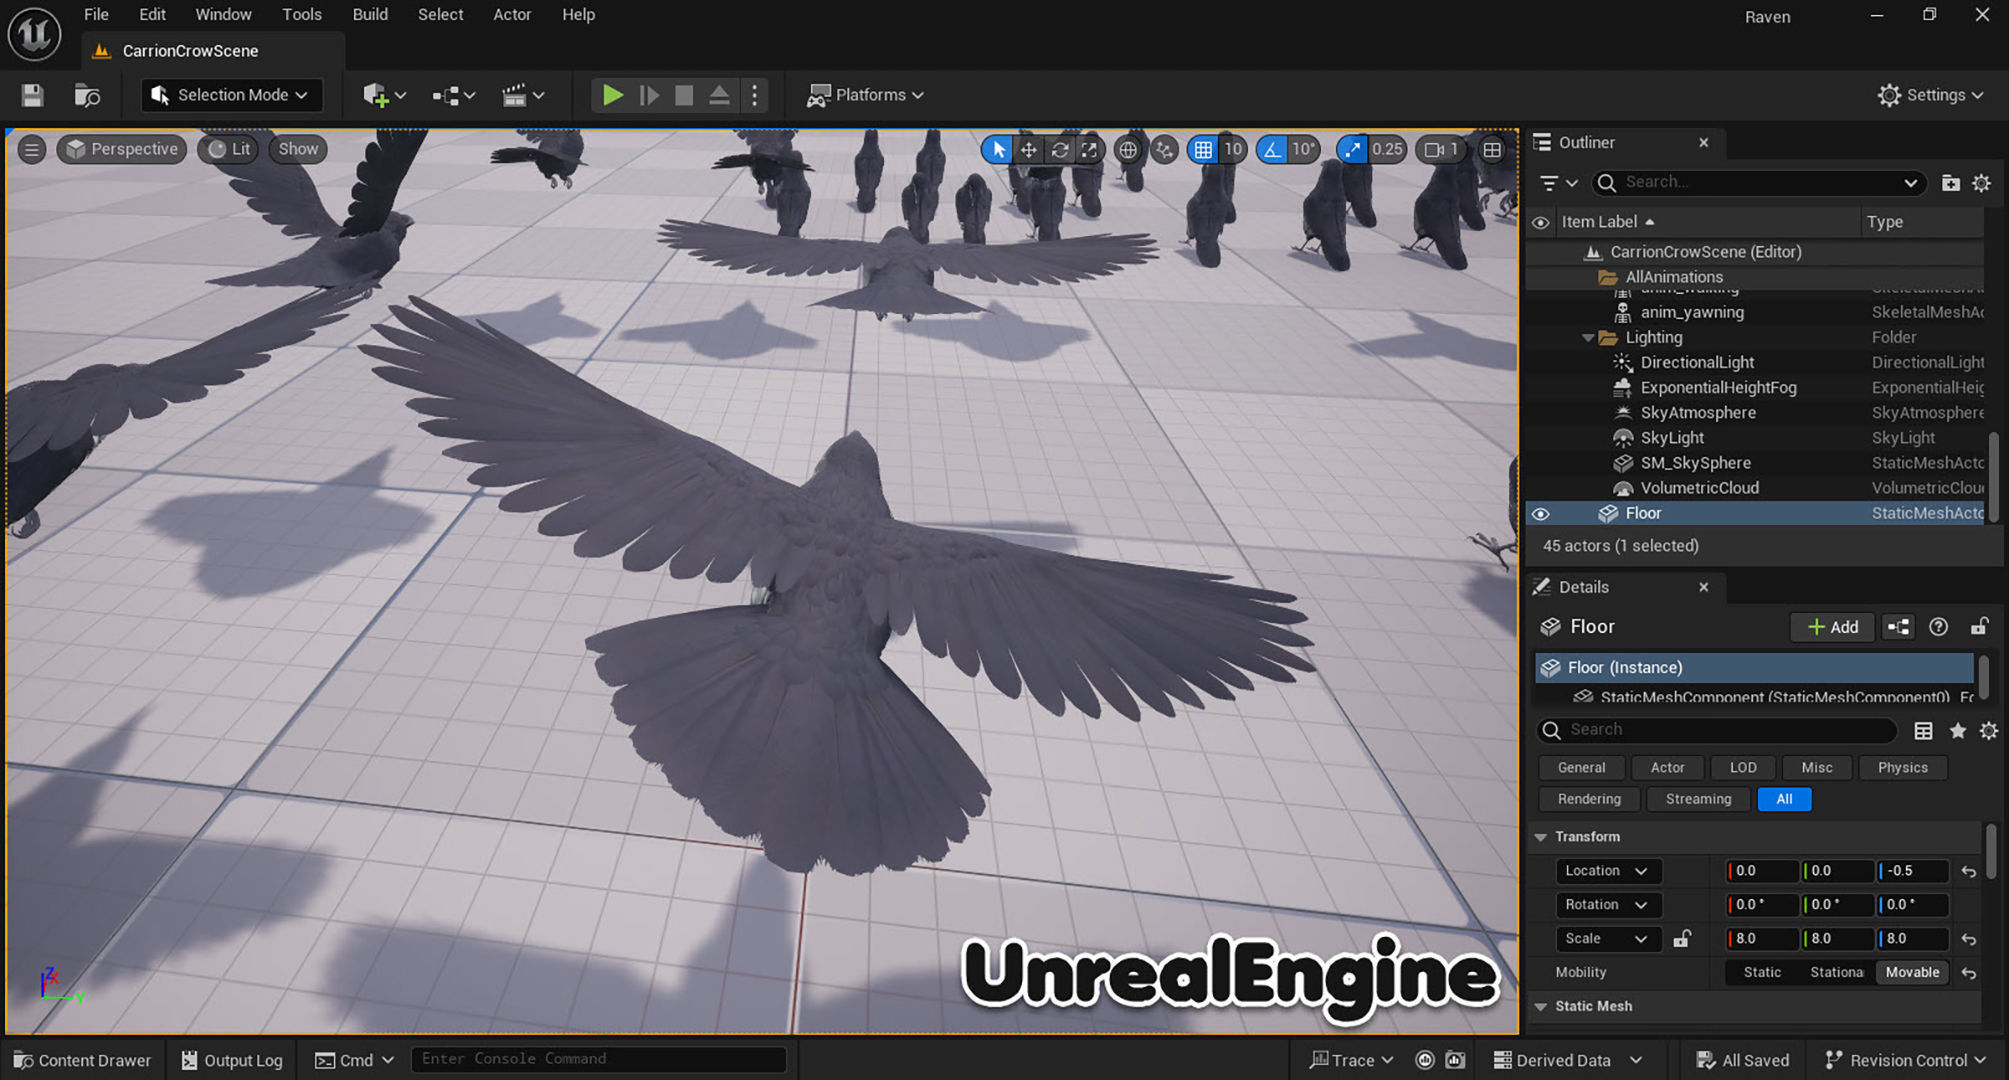2009x1080 pixels.
Task: Open the Cinematics clapperboard dropdown
Action: pyautogui.click(x=523, y=95)
